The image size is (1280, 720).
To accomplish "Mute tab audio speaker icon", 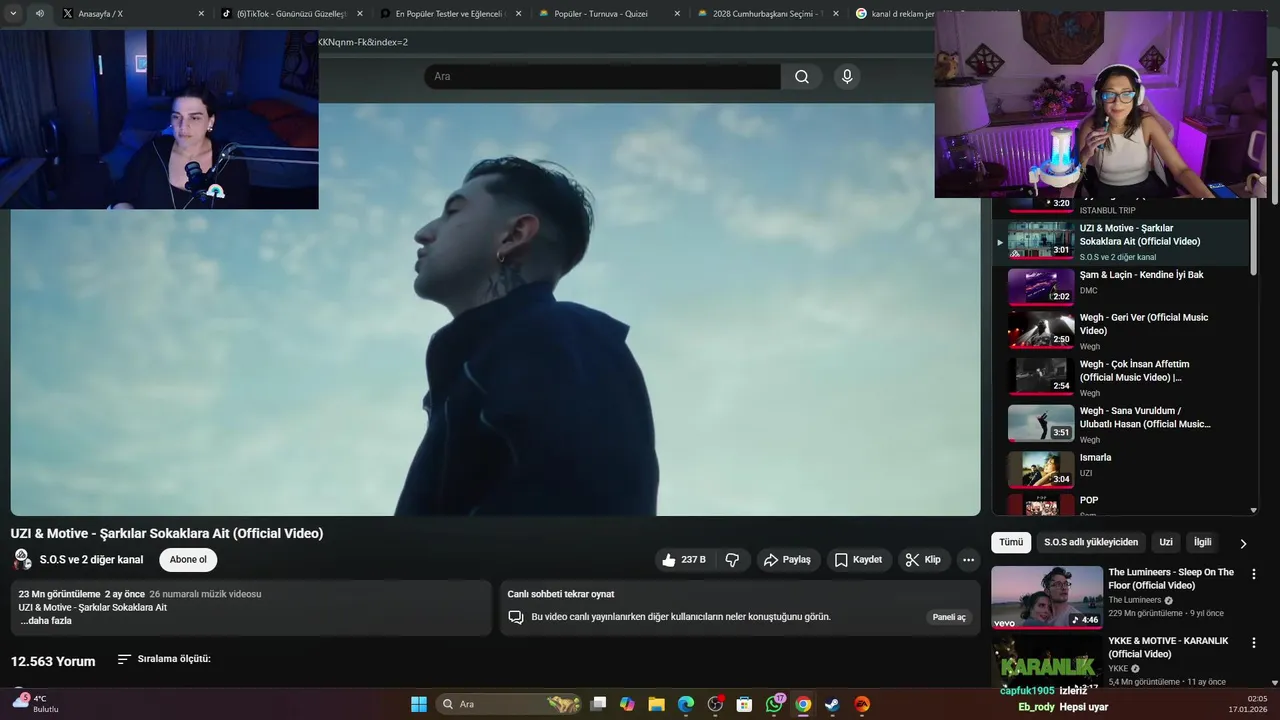I will [39, 14].
